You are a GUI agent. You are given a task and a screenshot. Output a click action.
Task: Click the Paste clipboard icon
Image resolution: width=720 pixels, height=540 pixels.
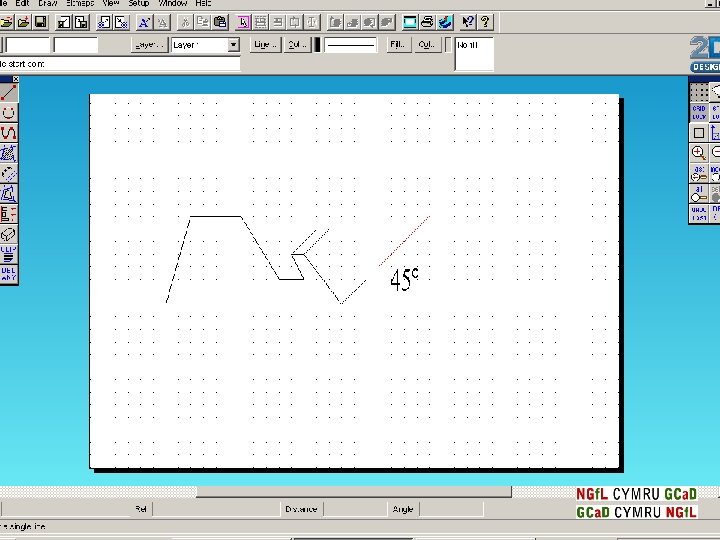click(220, 22)
